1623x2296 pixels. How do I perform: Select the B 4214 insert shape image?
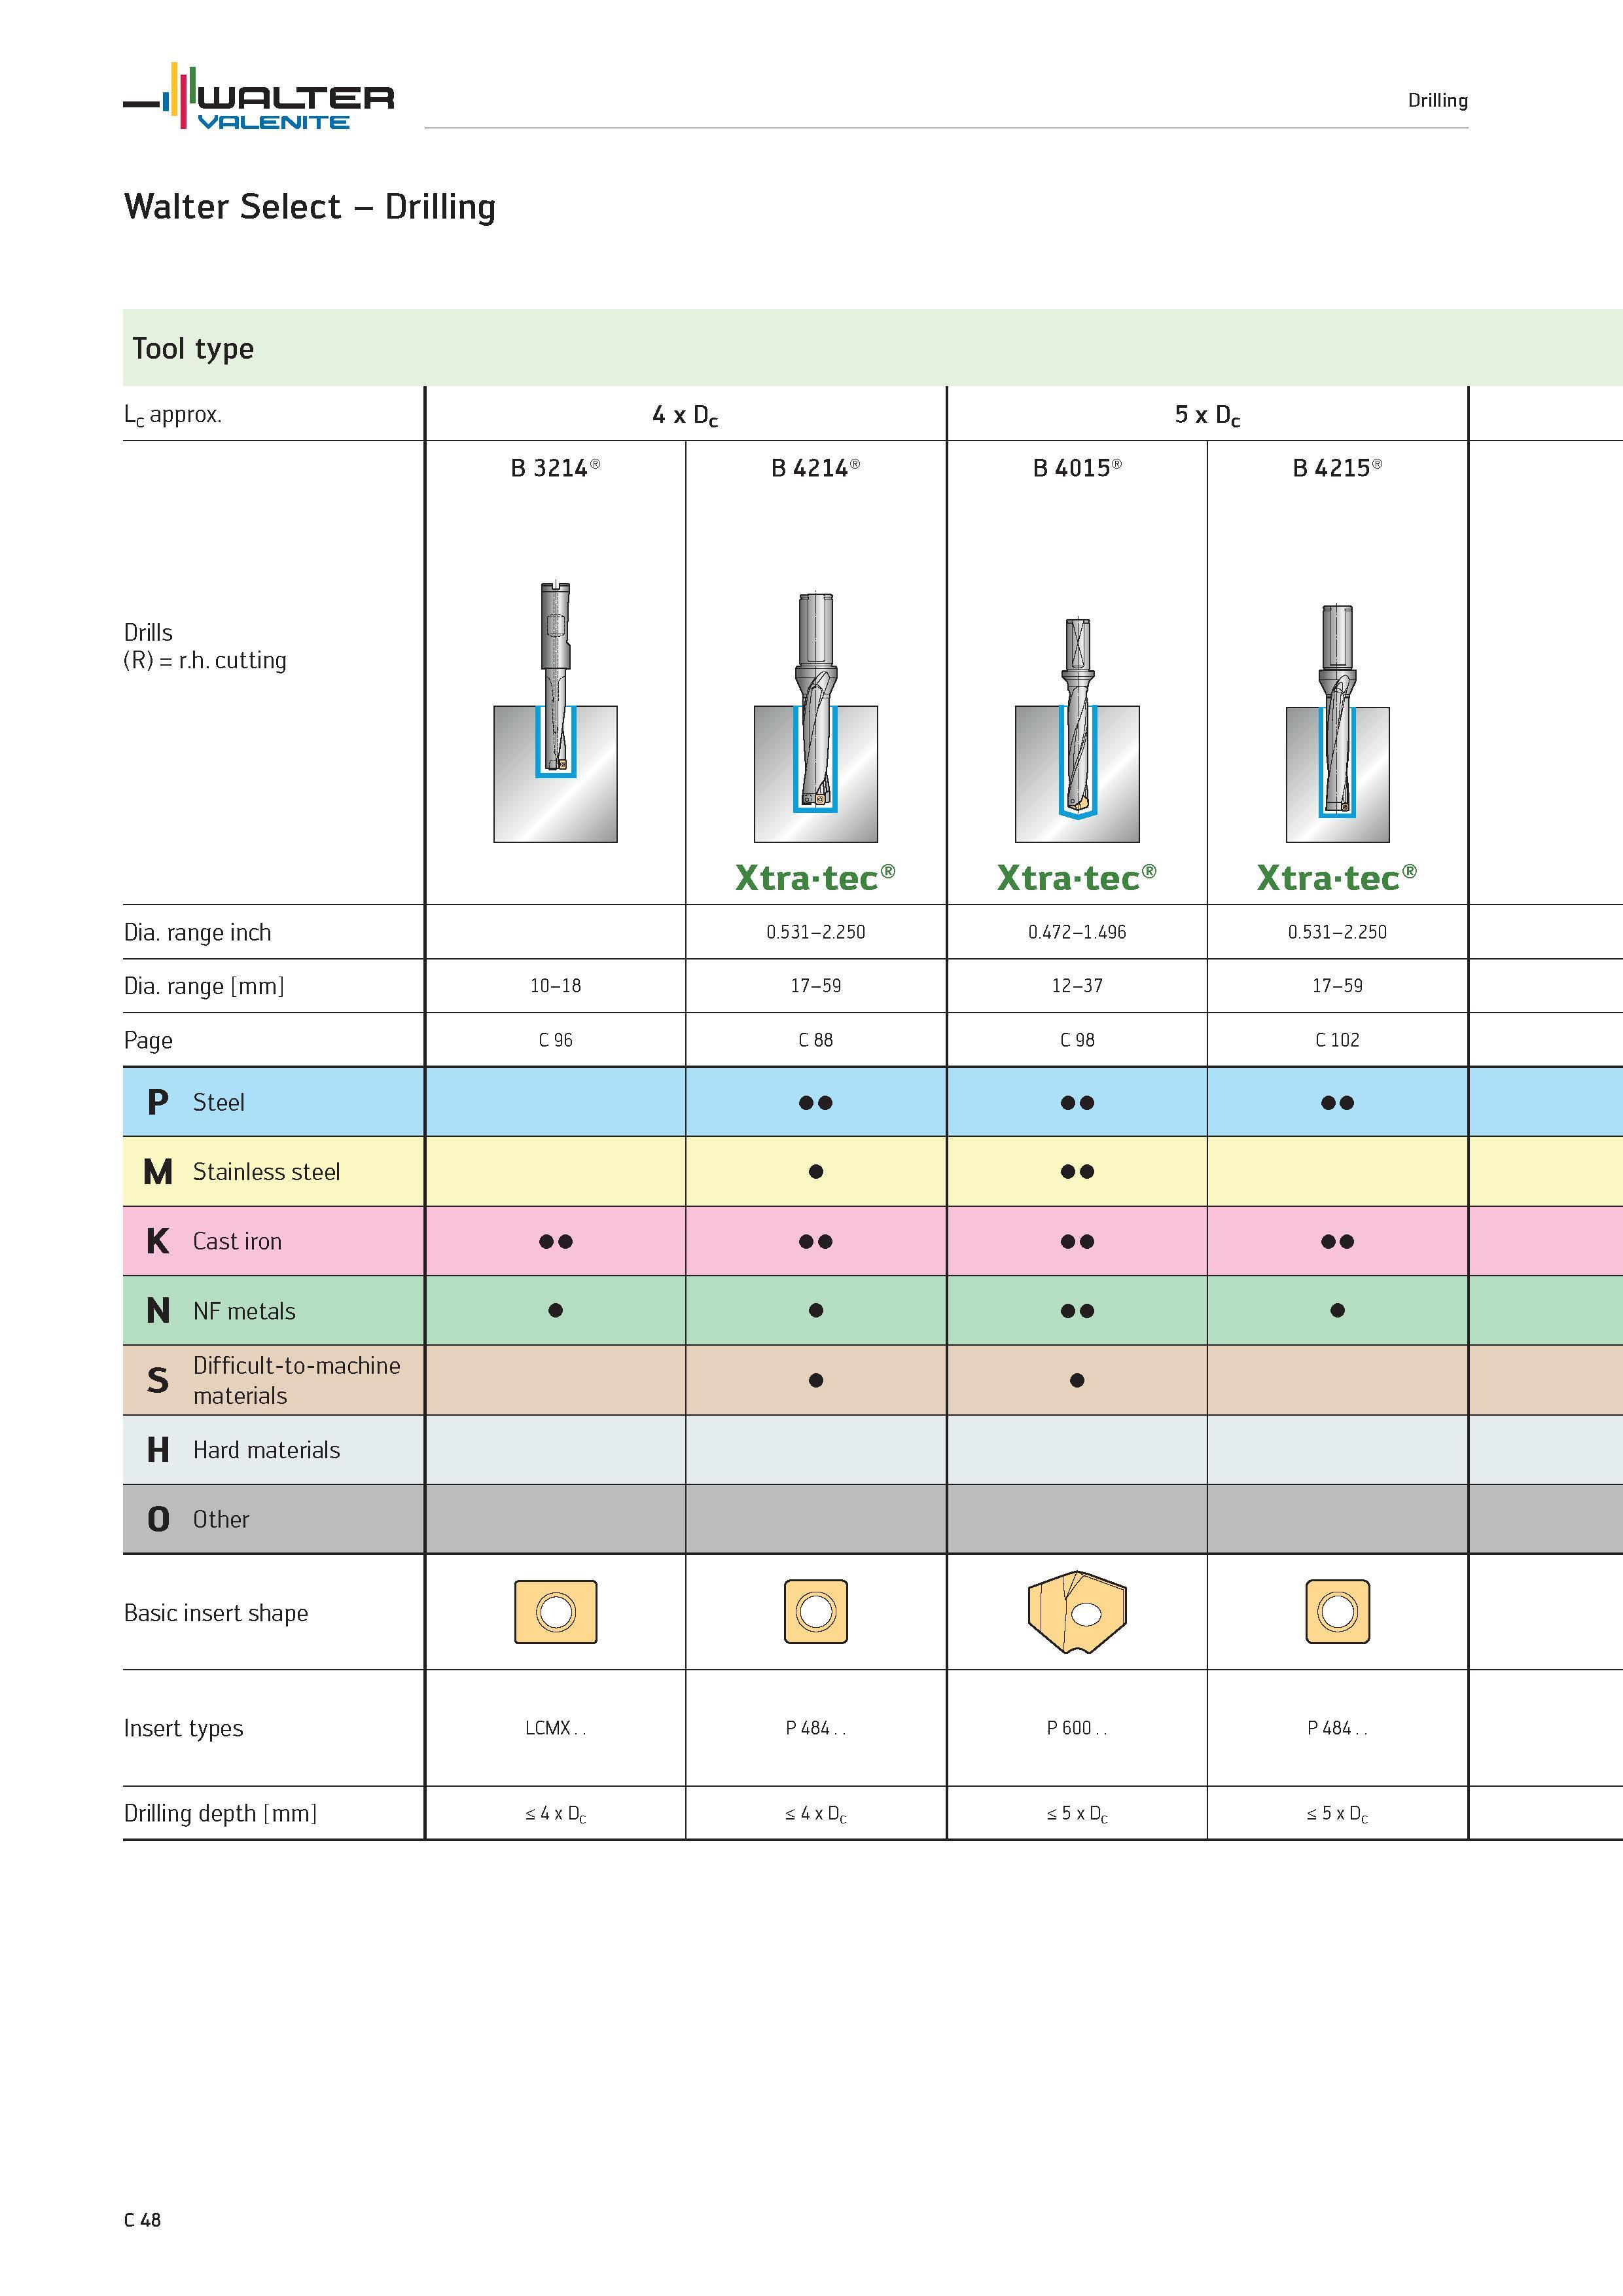point(816,1612)
